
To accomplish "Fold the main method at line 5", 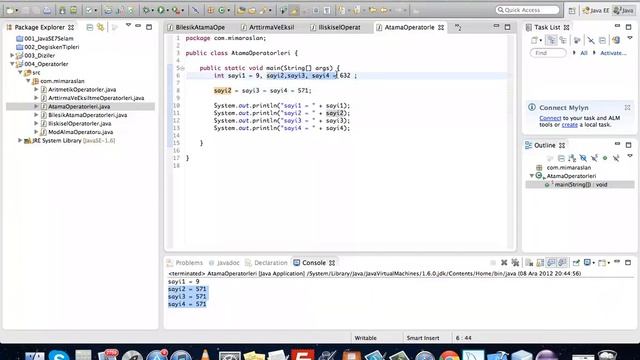I will 182,68.
